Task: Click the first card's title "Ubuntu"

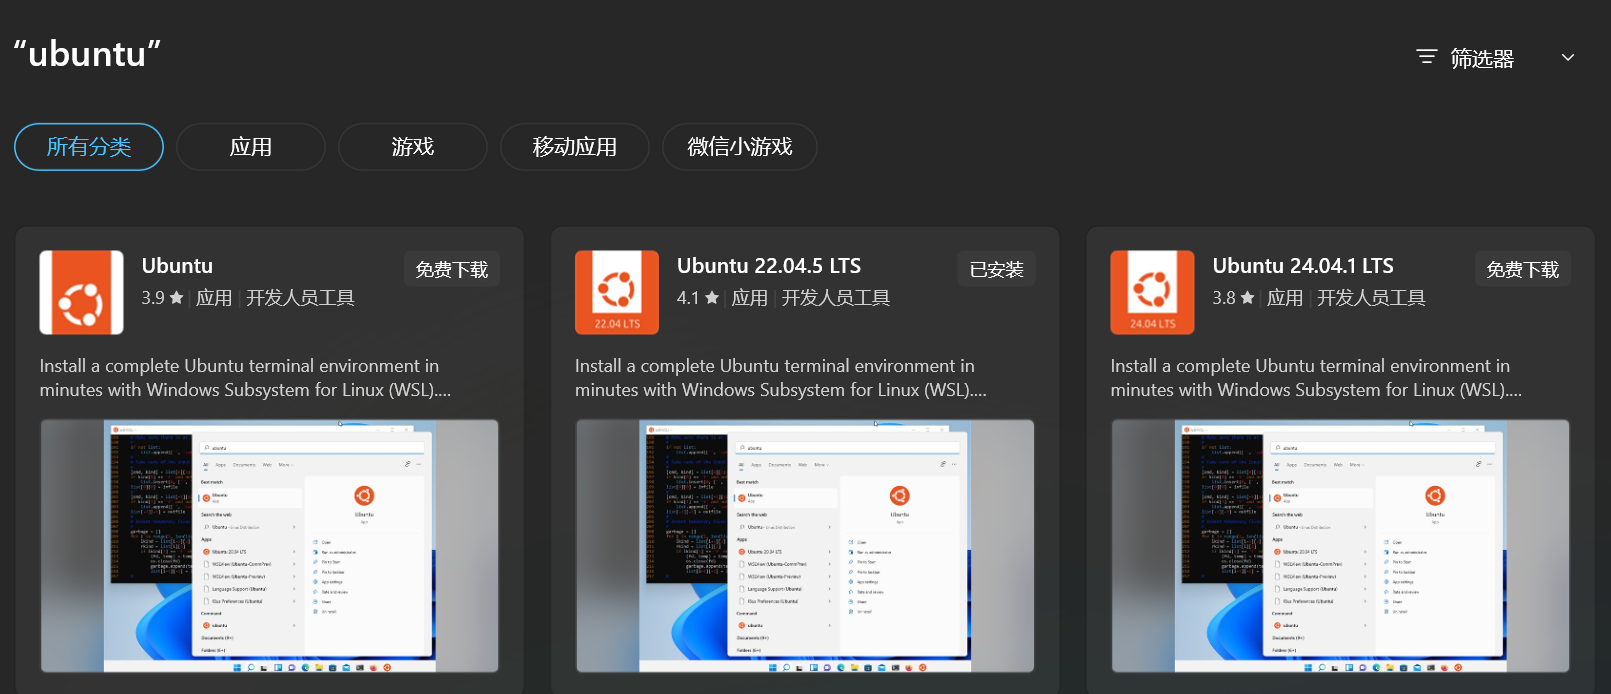Action: pos(177,266)
